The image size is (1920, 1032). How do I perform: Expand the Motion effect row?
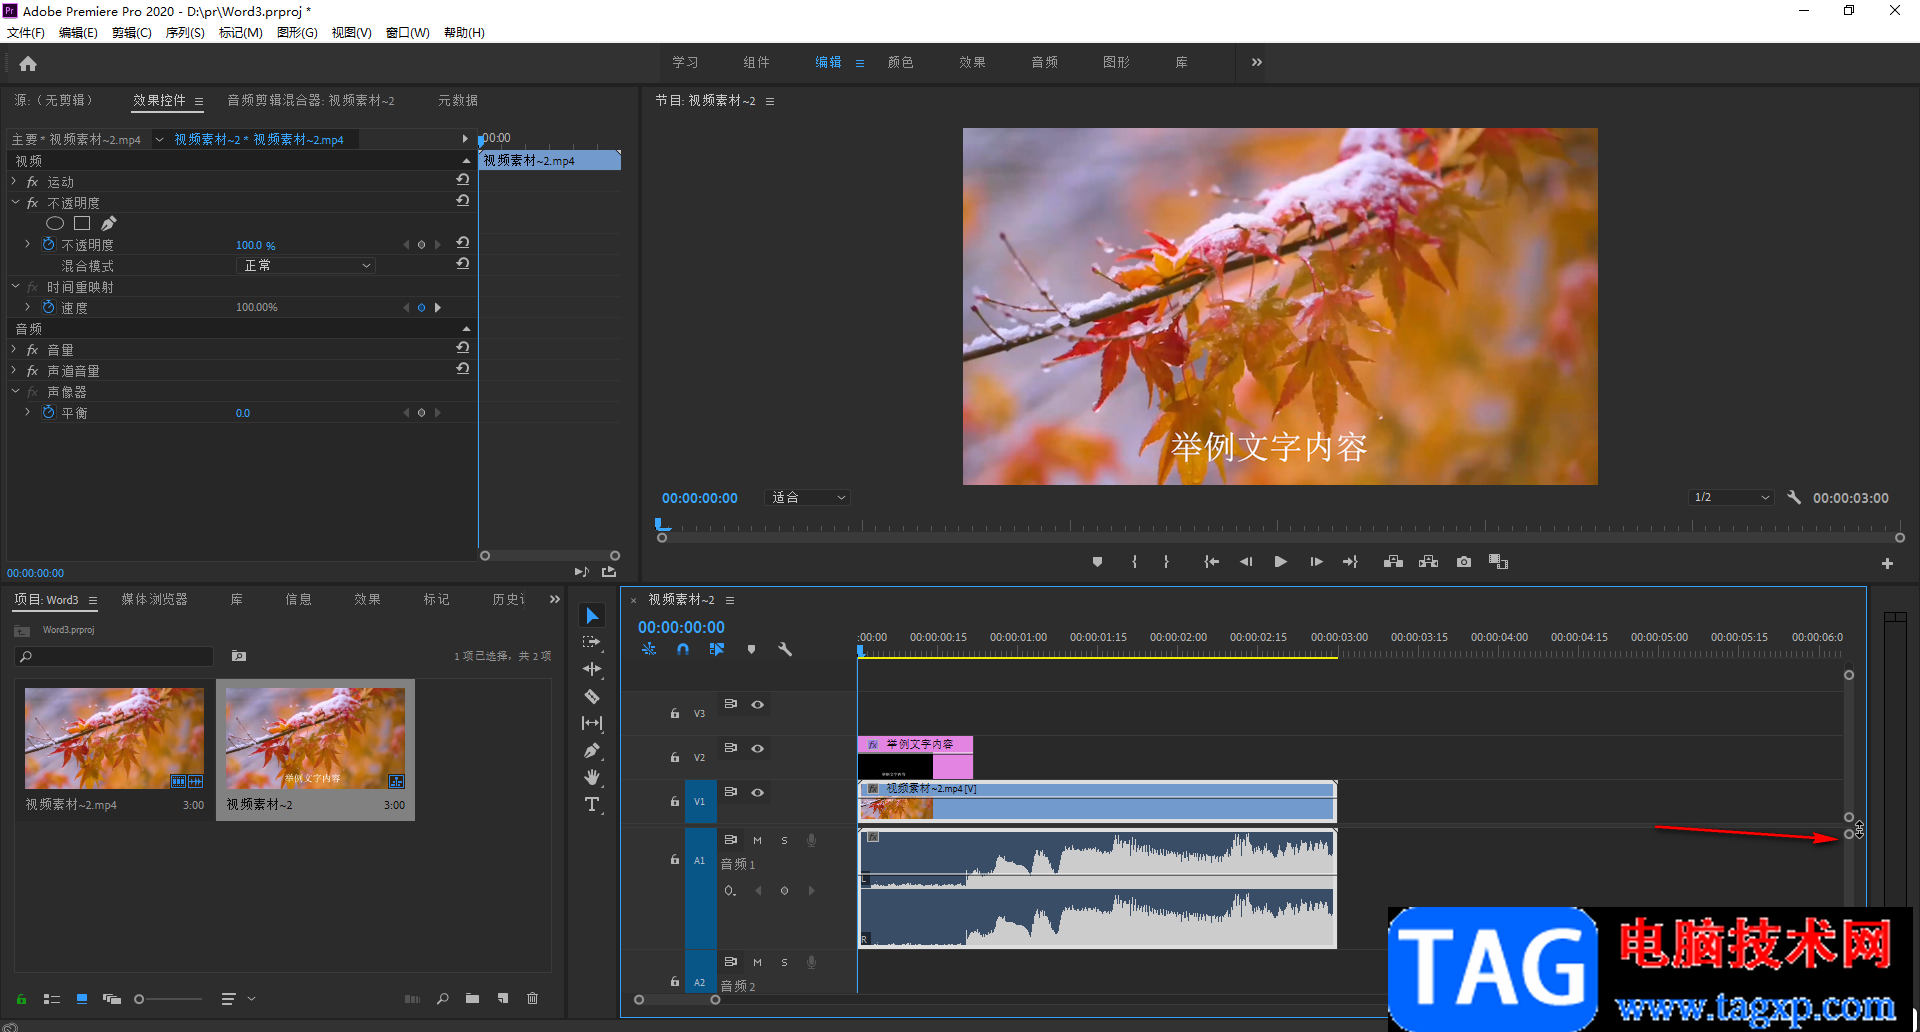click(14, 182)
